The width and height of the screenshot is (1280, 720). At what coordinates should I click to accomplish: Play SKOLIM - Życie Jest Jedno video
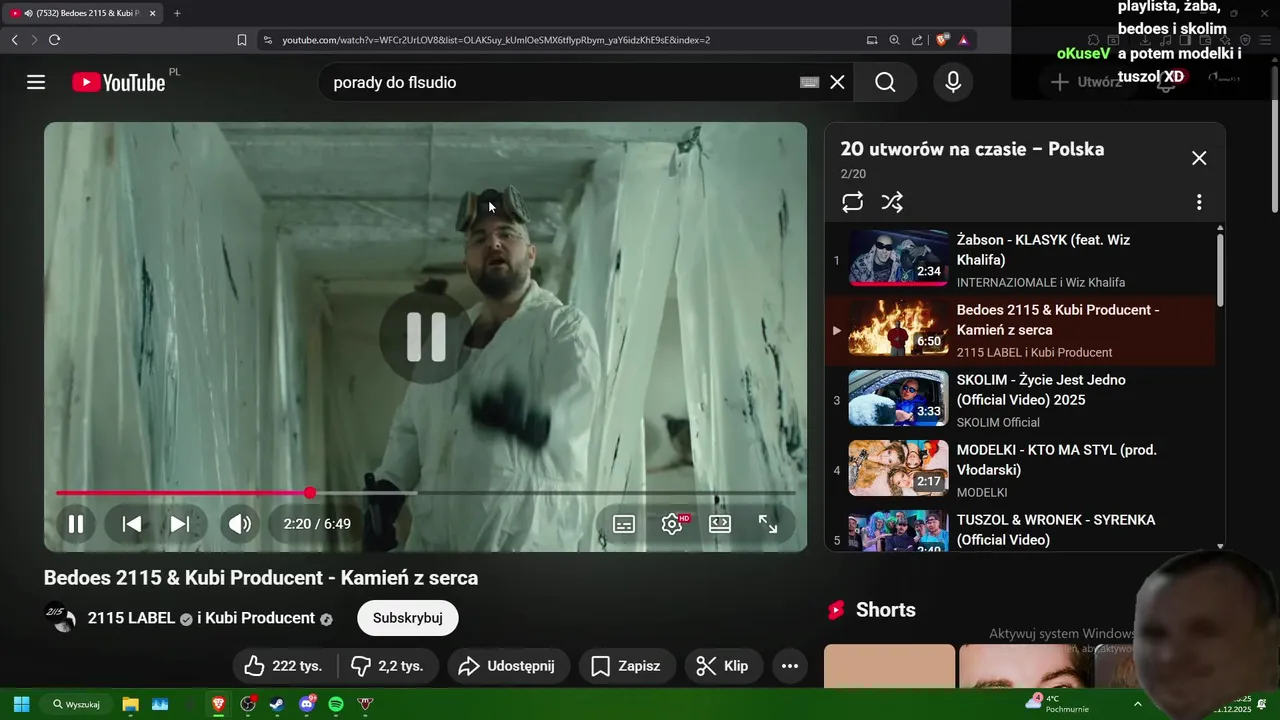tap(1020, 400)
